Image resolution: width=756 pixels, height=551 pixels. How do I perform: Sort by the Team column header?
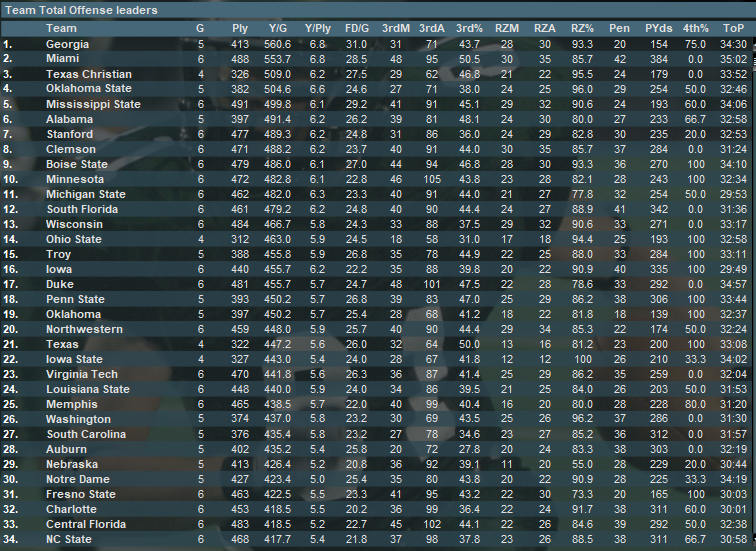[61, 28]
